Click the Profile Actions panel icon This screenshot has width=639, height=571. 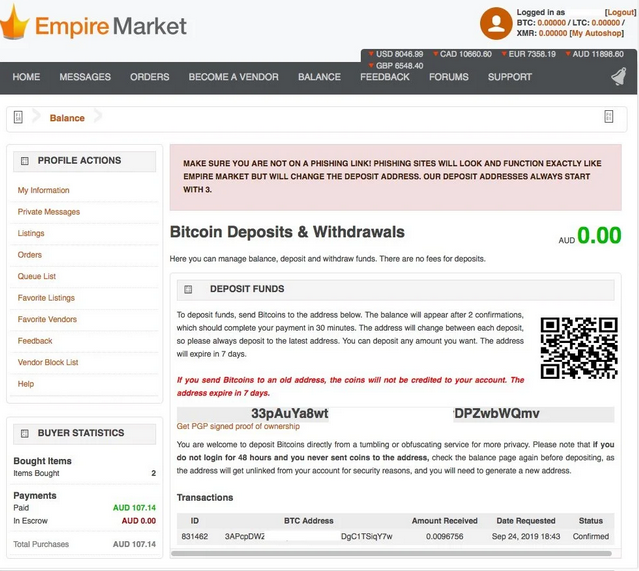coord(24,161)
